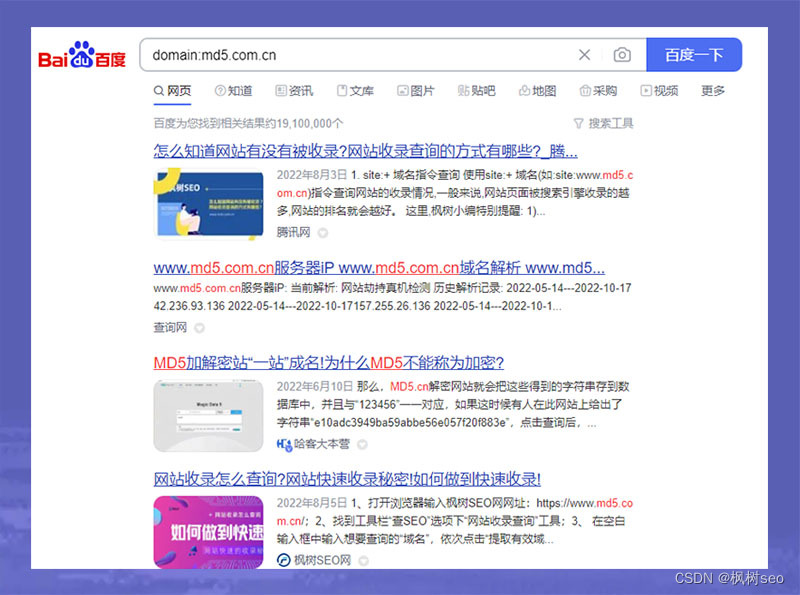The height and width of the screenshot is (595, 800).
Task: Open 搜索工具 filter options
Action: click(603, 123)
